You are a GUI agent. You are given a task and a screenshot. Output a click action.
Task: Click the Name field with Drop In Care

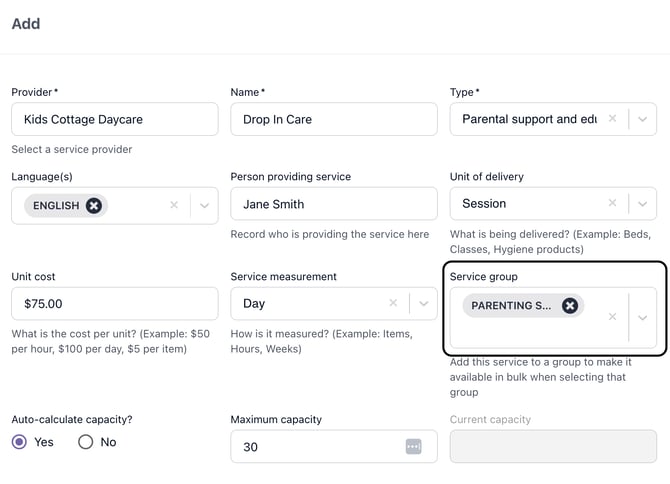pyautogui.click(x=333, y=119)
